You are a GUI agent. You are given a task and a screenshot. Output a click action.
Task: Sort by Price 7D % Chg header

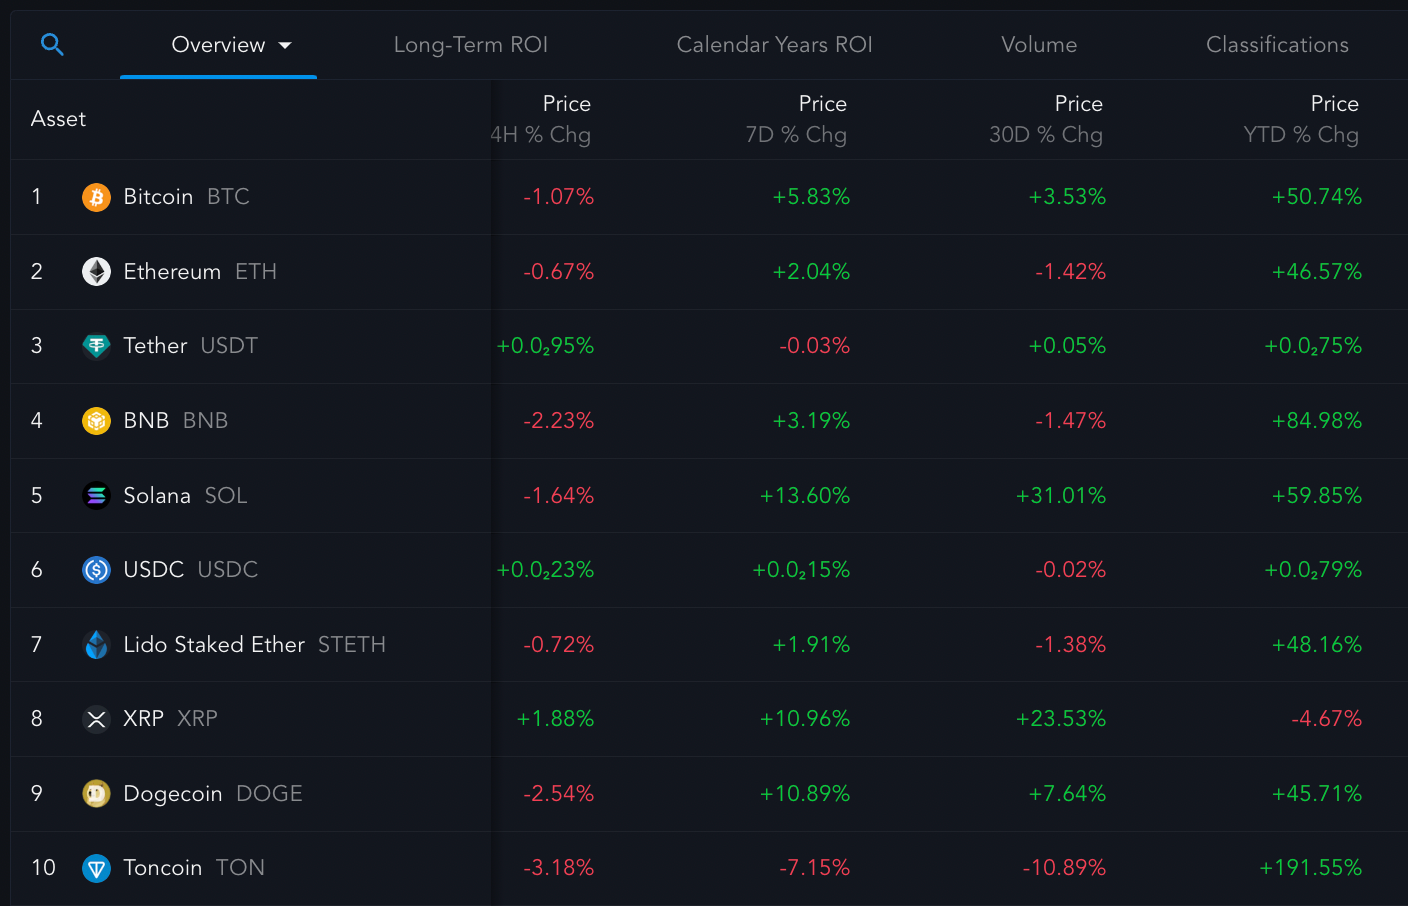tap(796, 119)
